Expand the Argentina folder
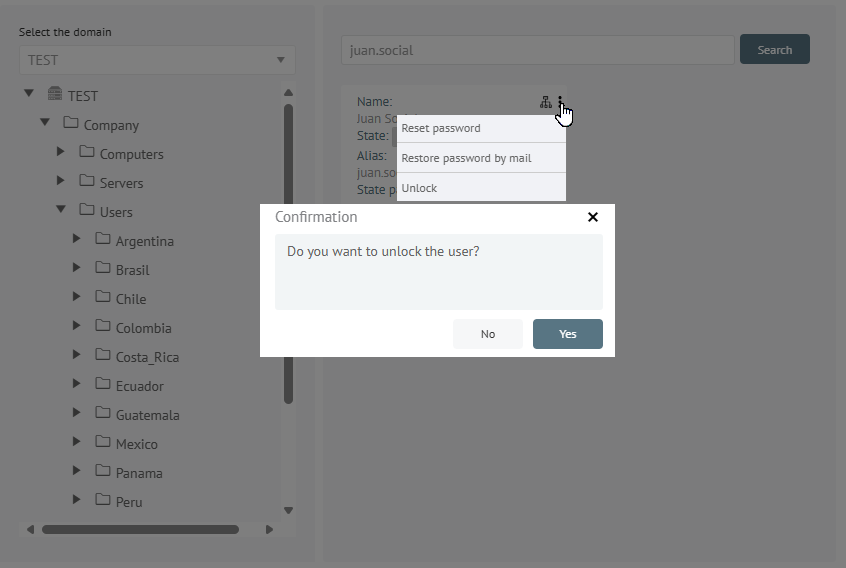The width and height of the screenshot is (846, 568). pyautogui.click(x=77, y=238)
